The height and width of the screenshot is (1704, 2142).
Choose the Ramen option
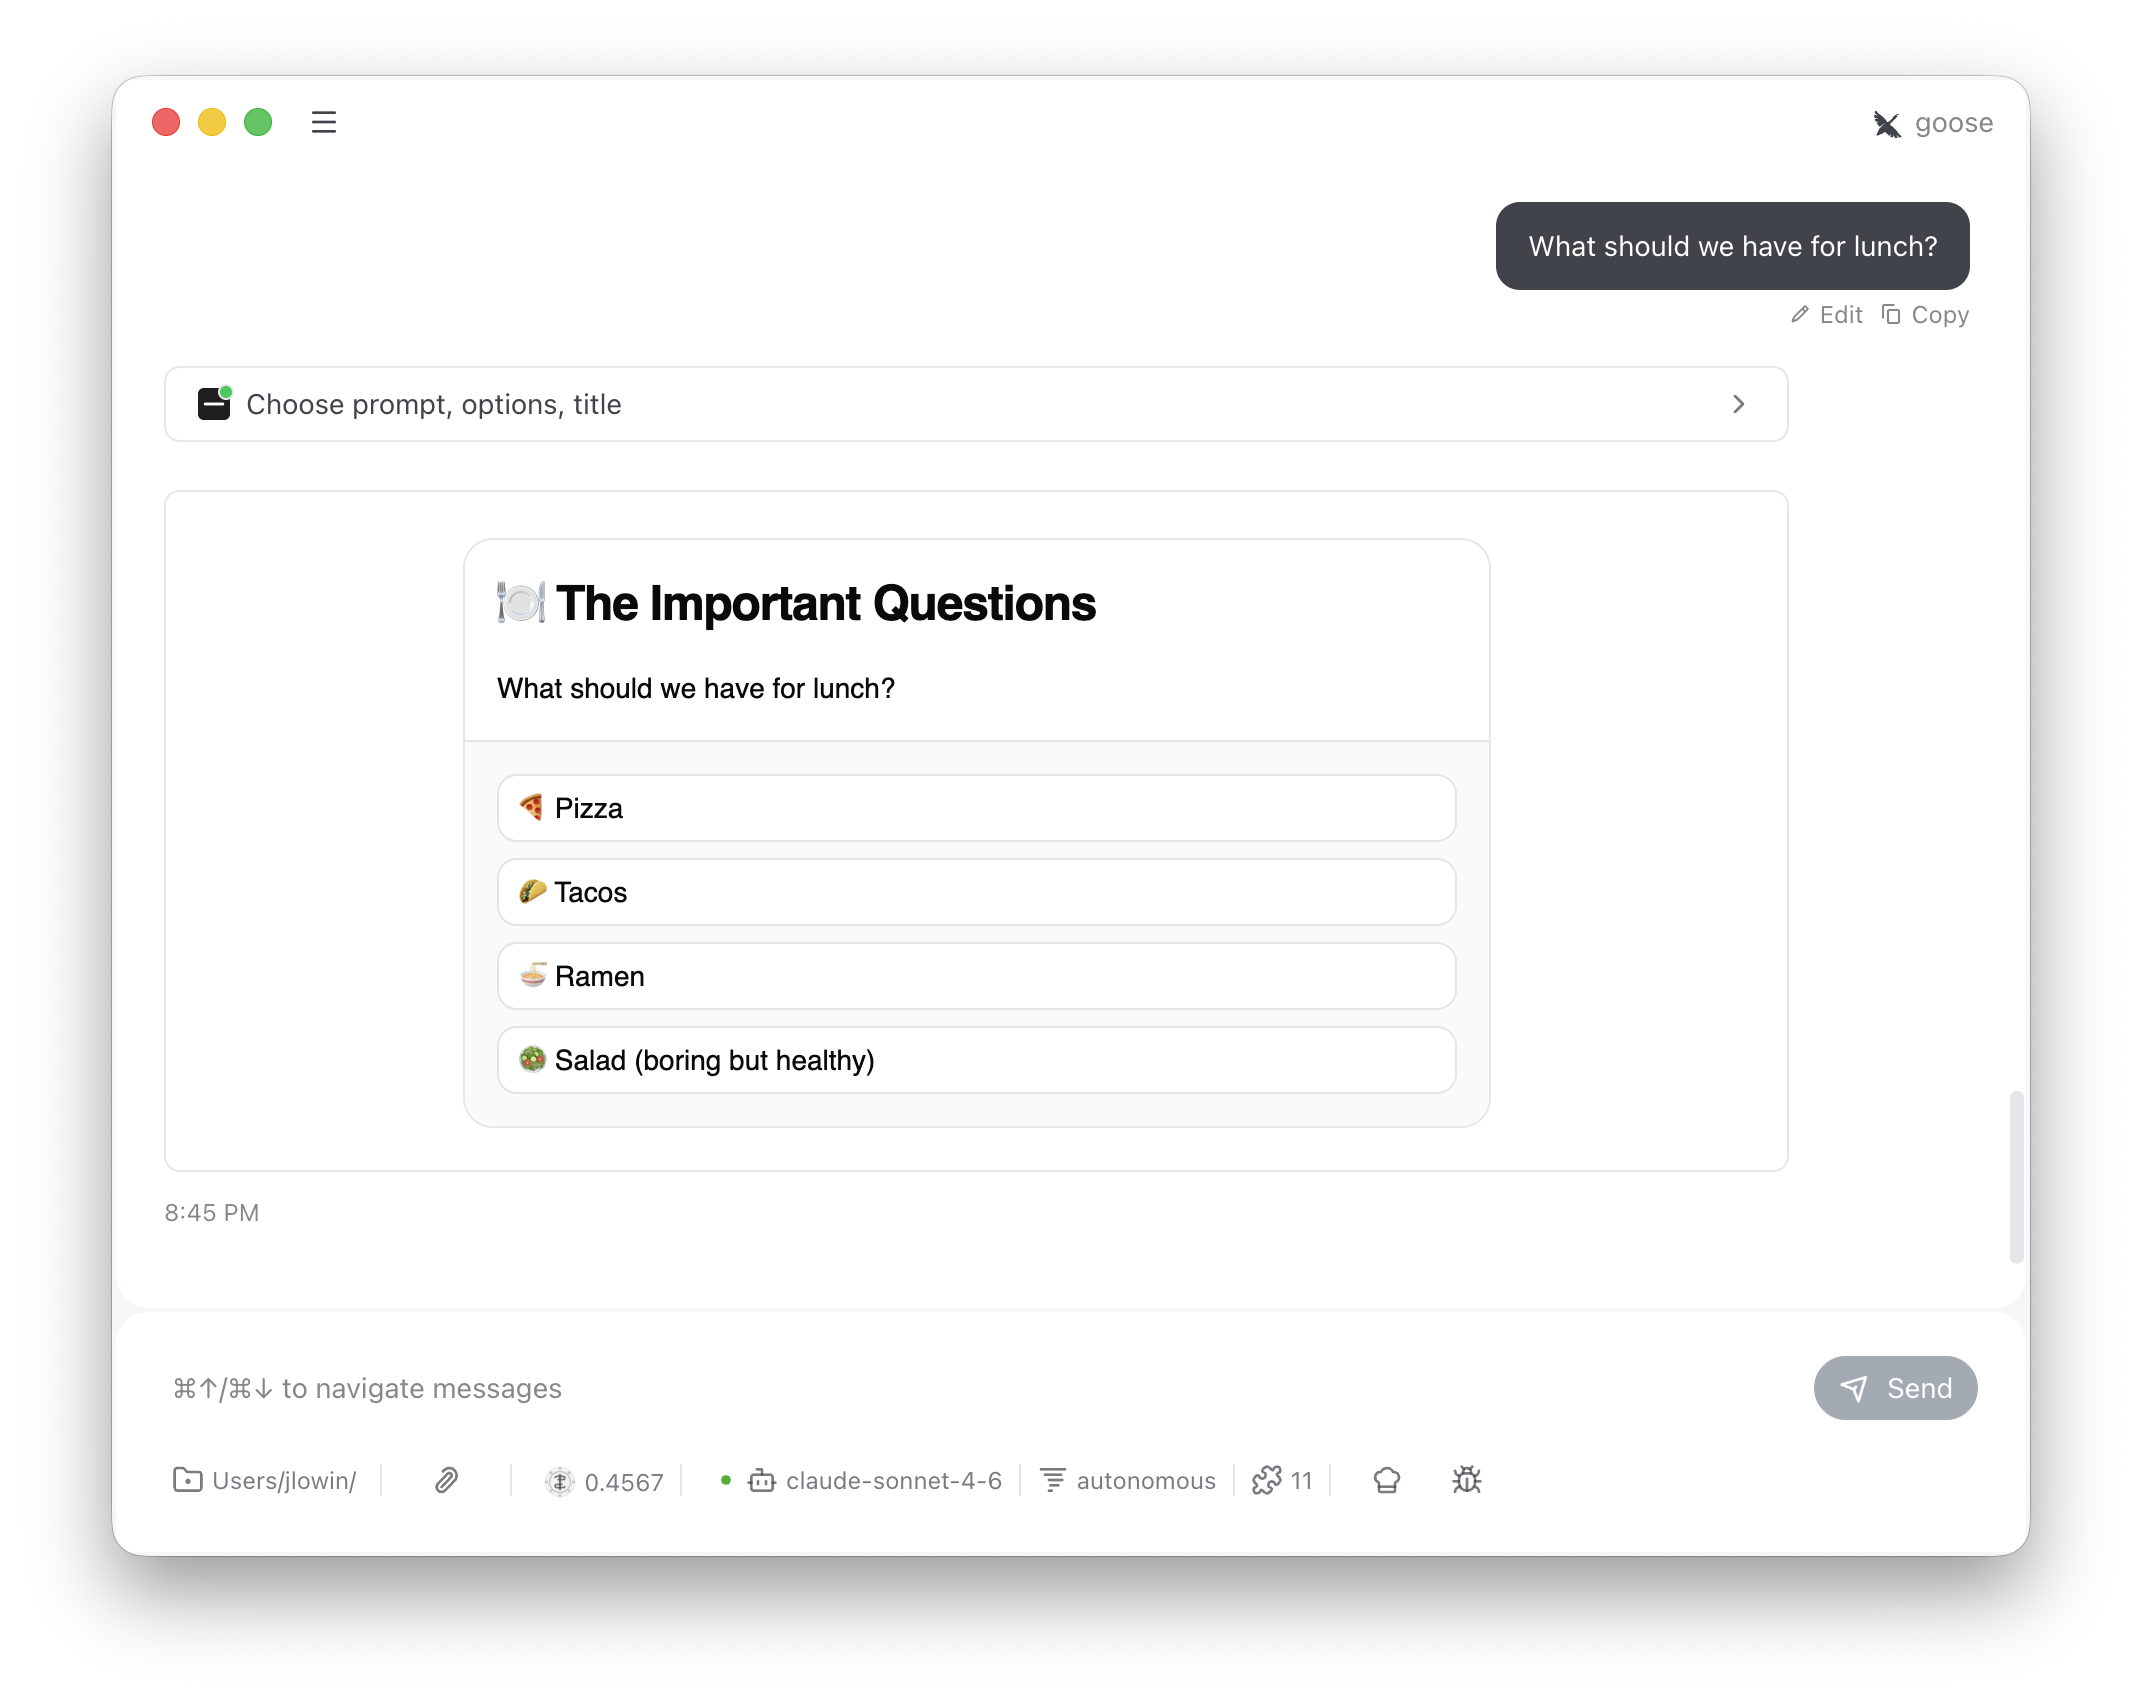pos(976,976)
